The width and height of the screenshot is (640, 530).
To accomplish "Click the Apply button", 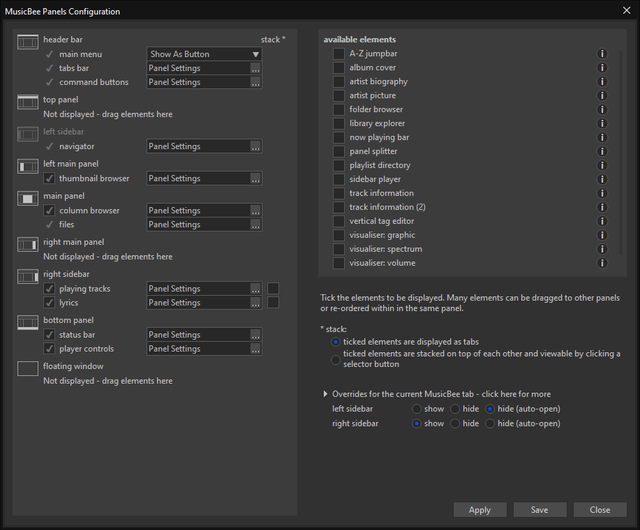I will [x=480, y=510].
